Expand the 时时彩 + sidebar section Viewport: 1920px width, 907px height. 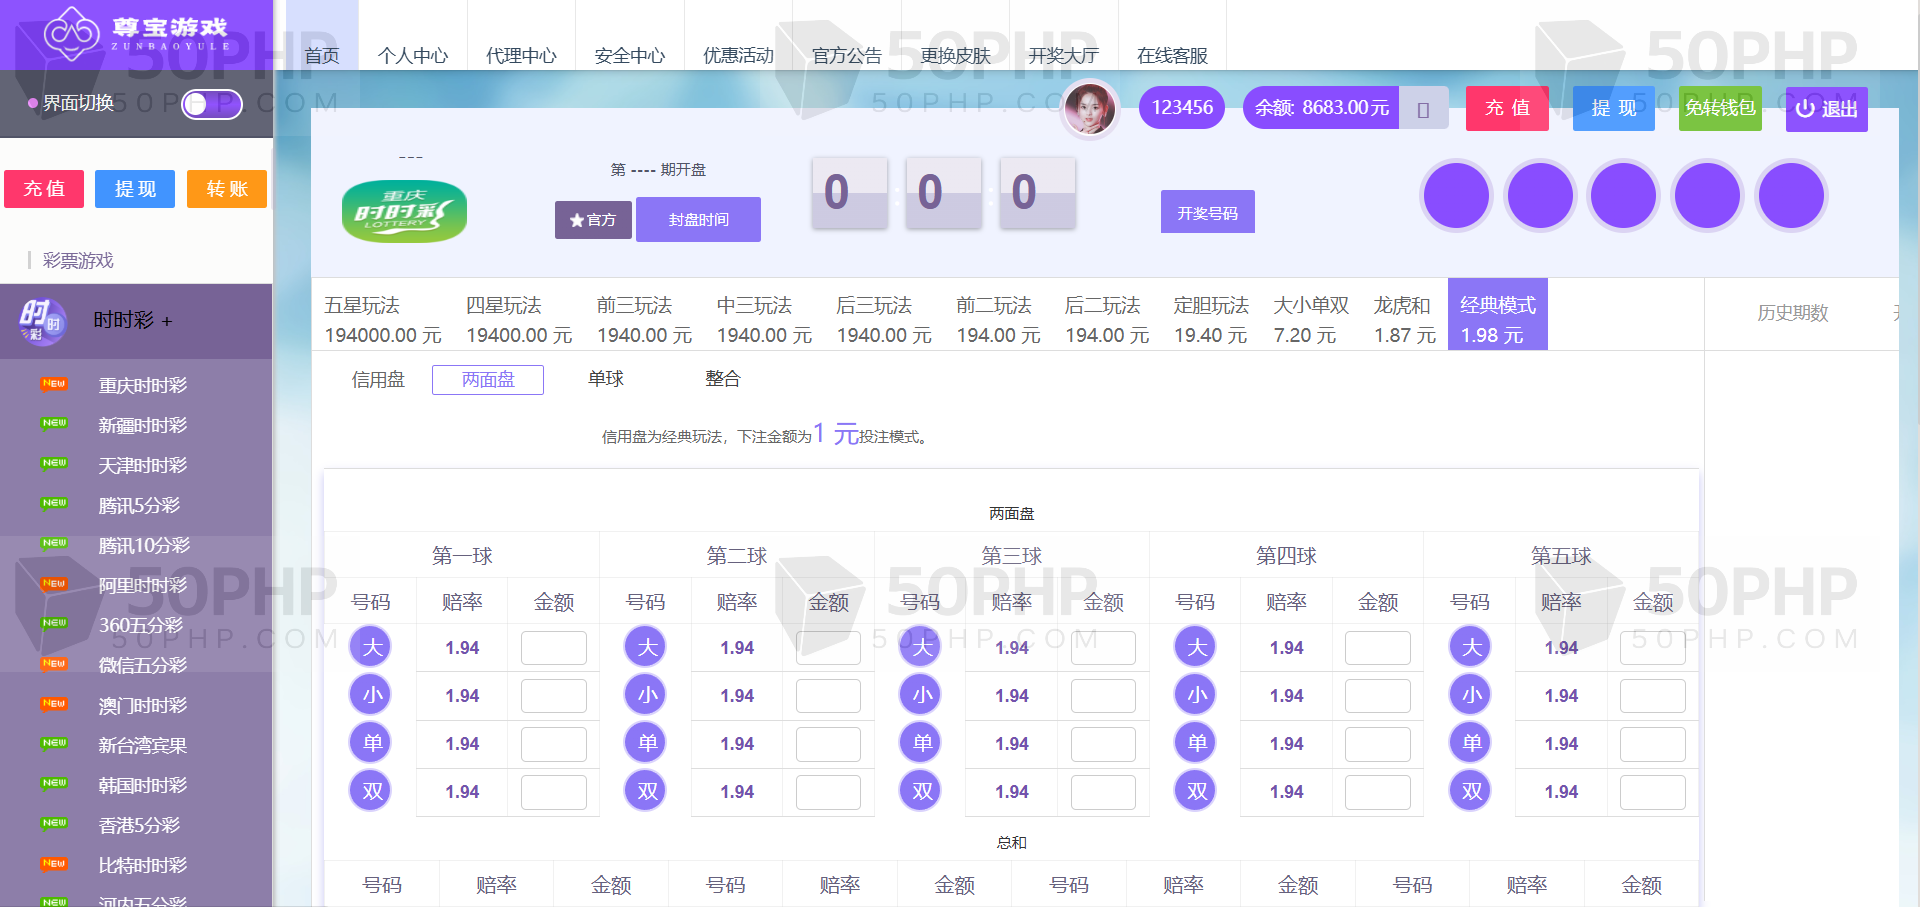[x=133, y=321]
